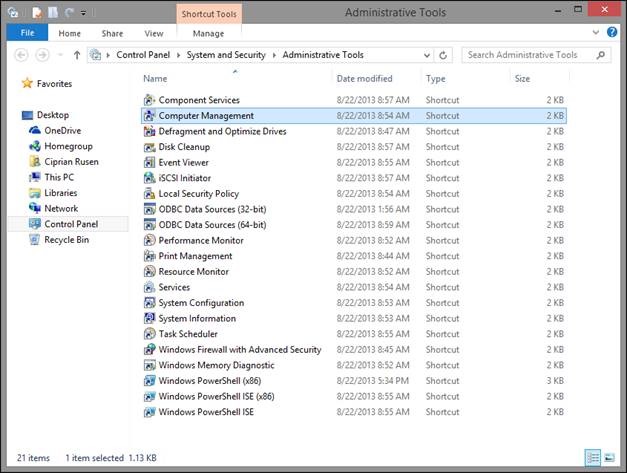
Task: Select Control Panel in the navigation pane
Action: click(68, 224)
